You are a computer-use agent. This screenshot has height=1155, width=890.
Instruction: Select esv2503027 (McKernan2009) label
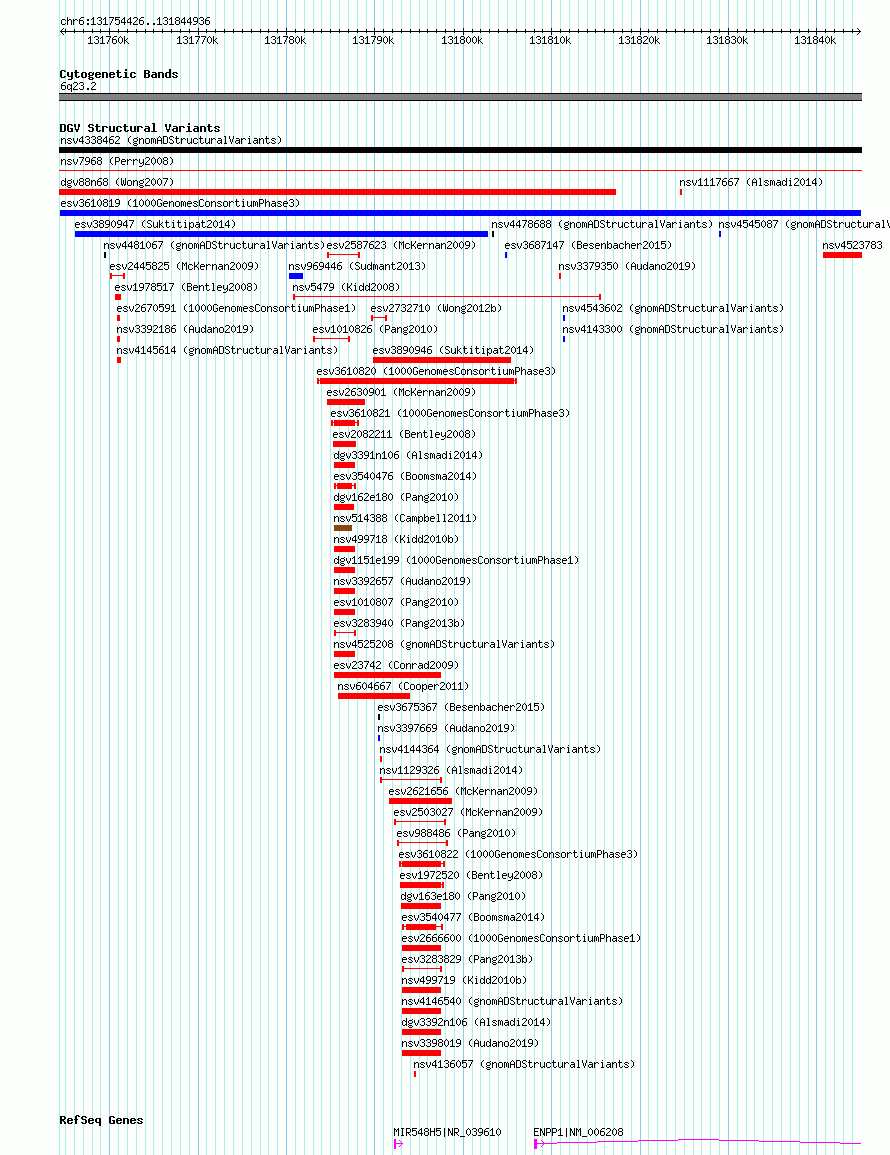(x=469, y=812)
